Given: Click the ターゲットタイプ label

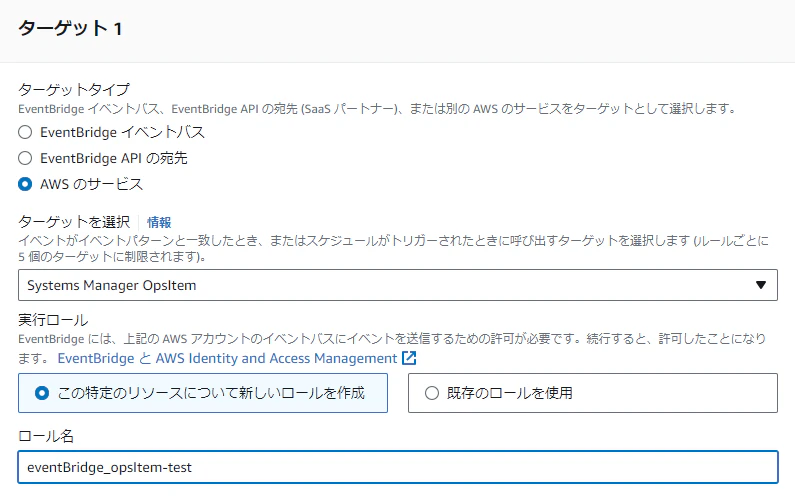Looking at the screenshot, I should [x=74, y=90].
